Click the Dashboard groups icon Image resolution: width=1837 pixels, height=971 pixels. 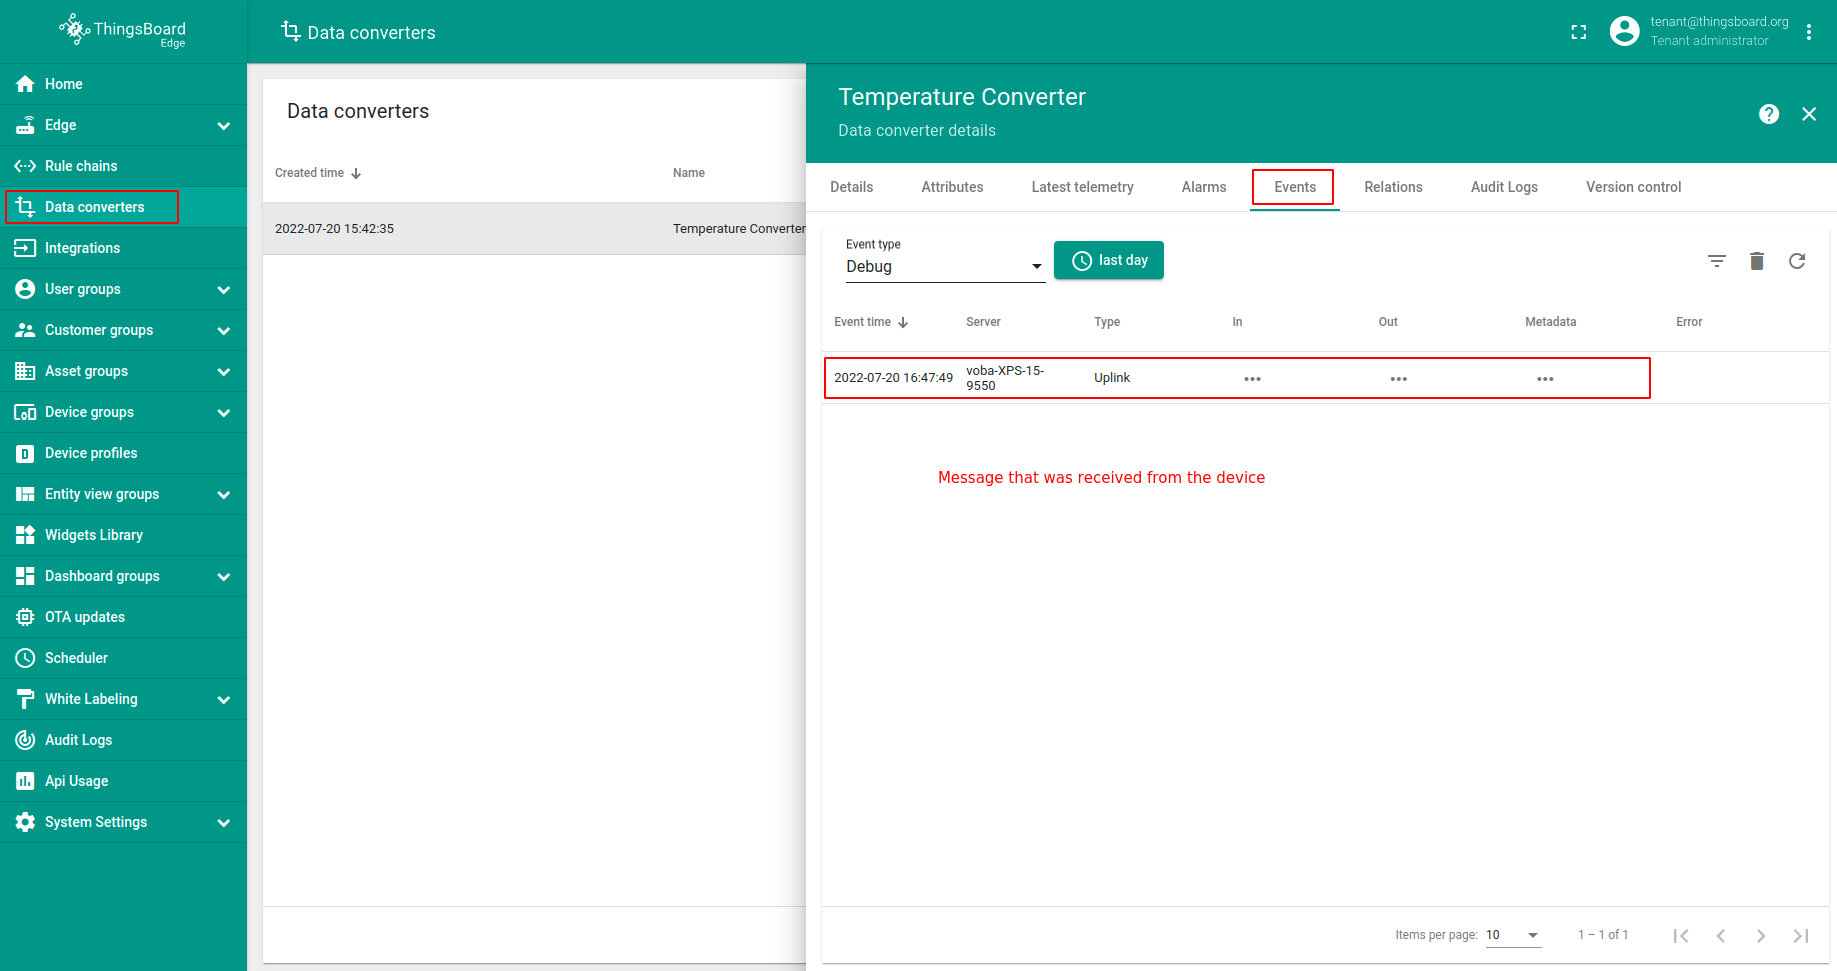tap(25, 576)
